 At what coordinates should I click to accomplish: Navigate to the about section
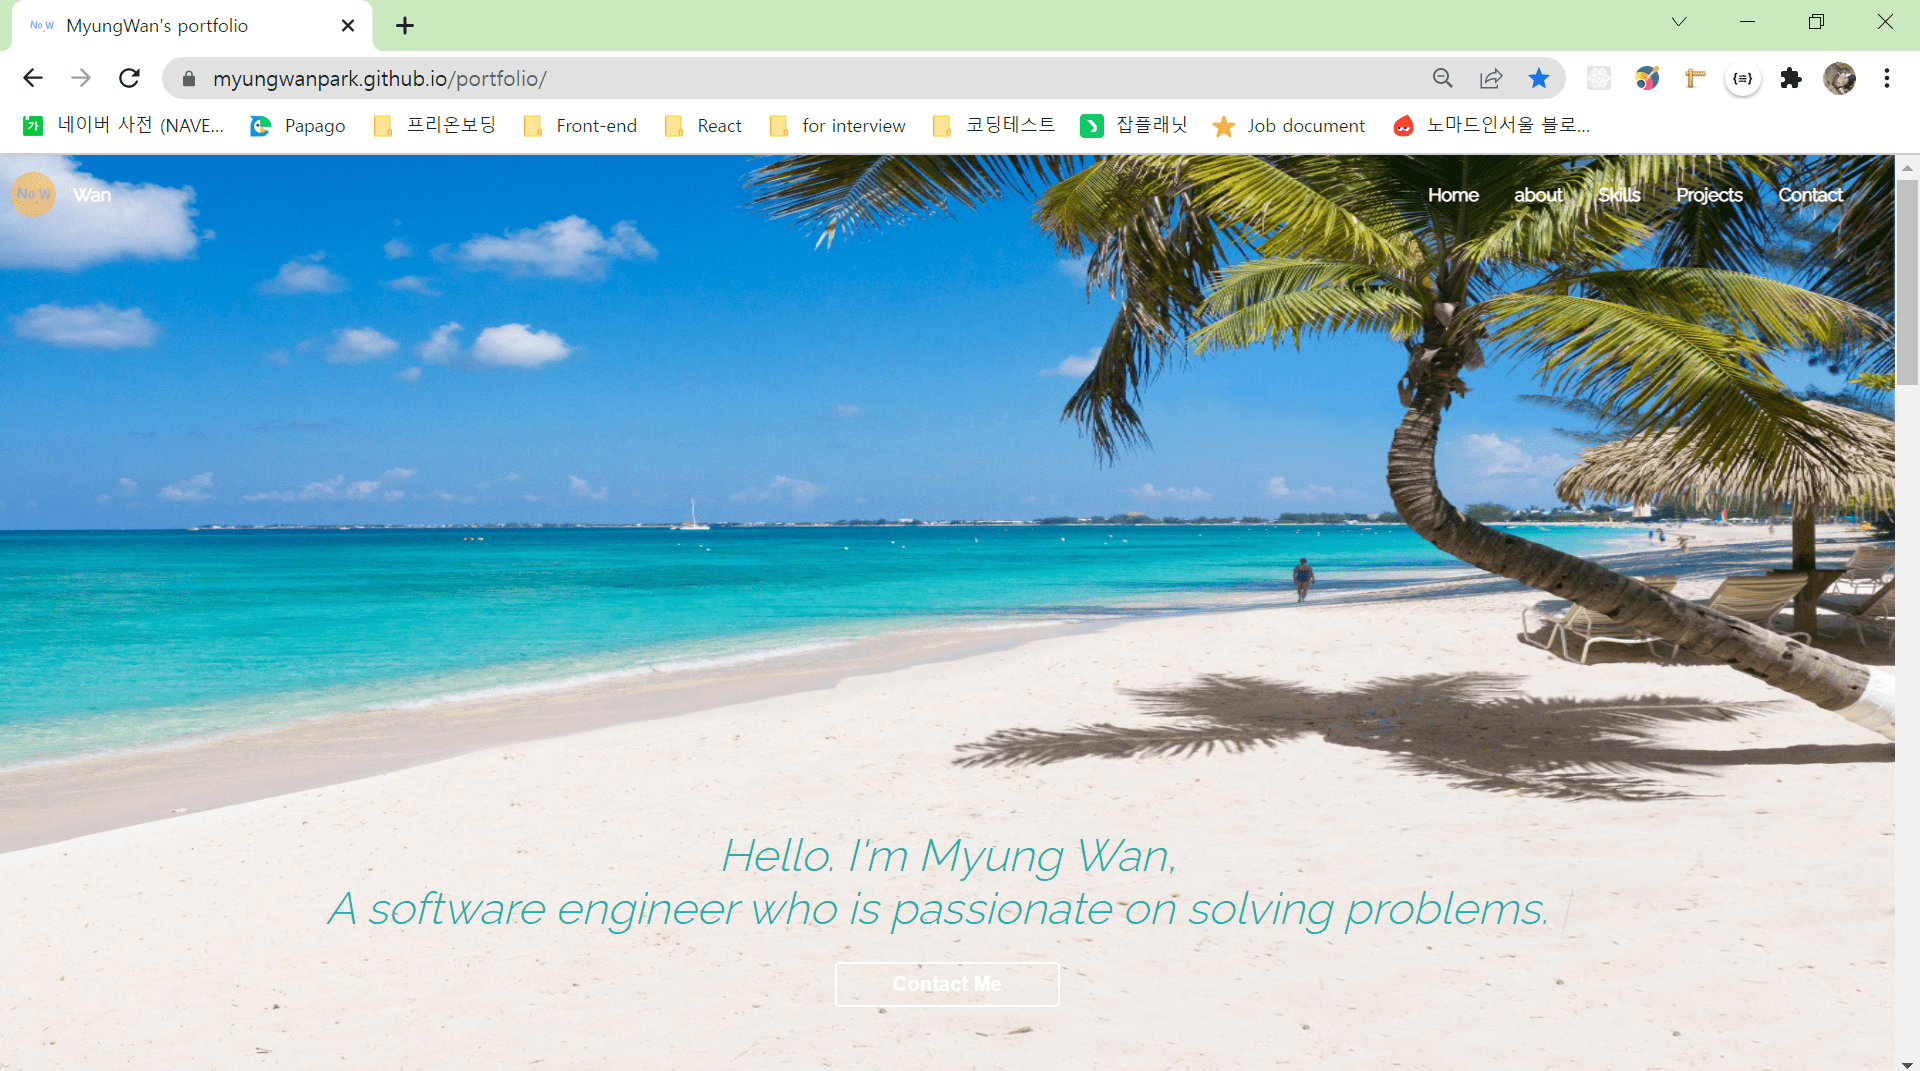[x=1538, y=195]
